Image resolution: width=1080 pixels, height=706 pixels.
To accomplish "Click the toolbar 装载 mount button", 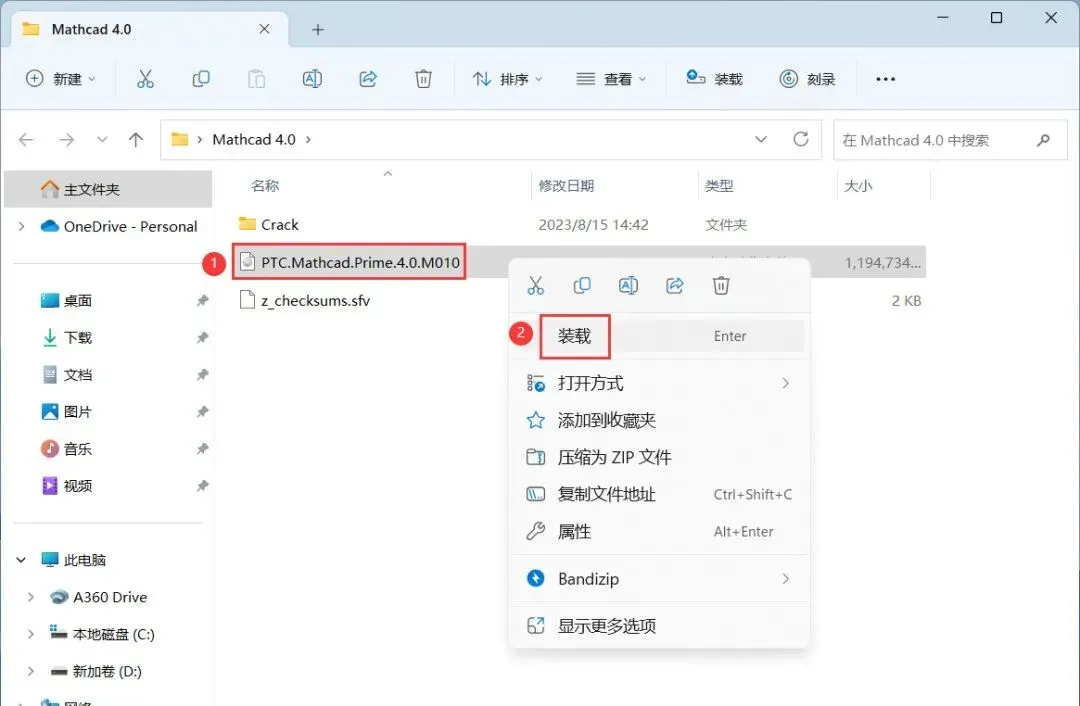I will (x=714, y=79).
